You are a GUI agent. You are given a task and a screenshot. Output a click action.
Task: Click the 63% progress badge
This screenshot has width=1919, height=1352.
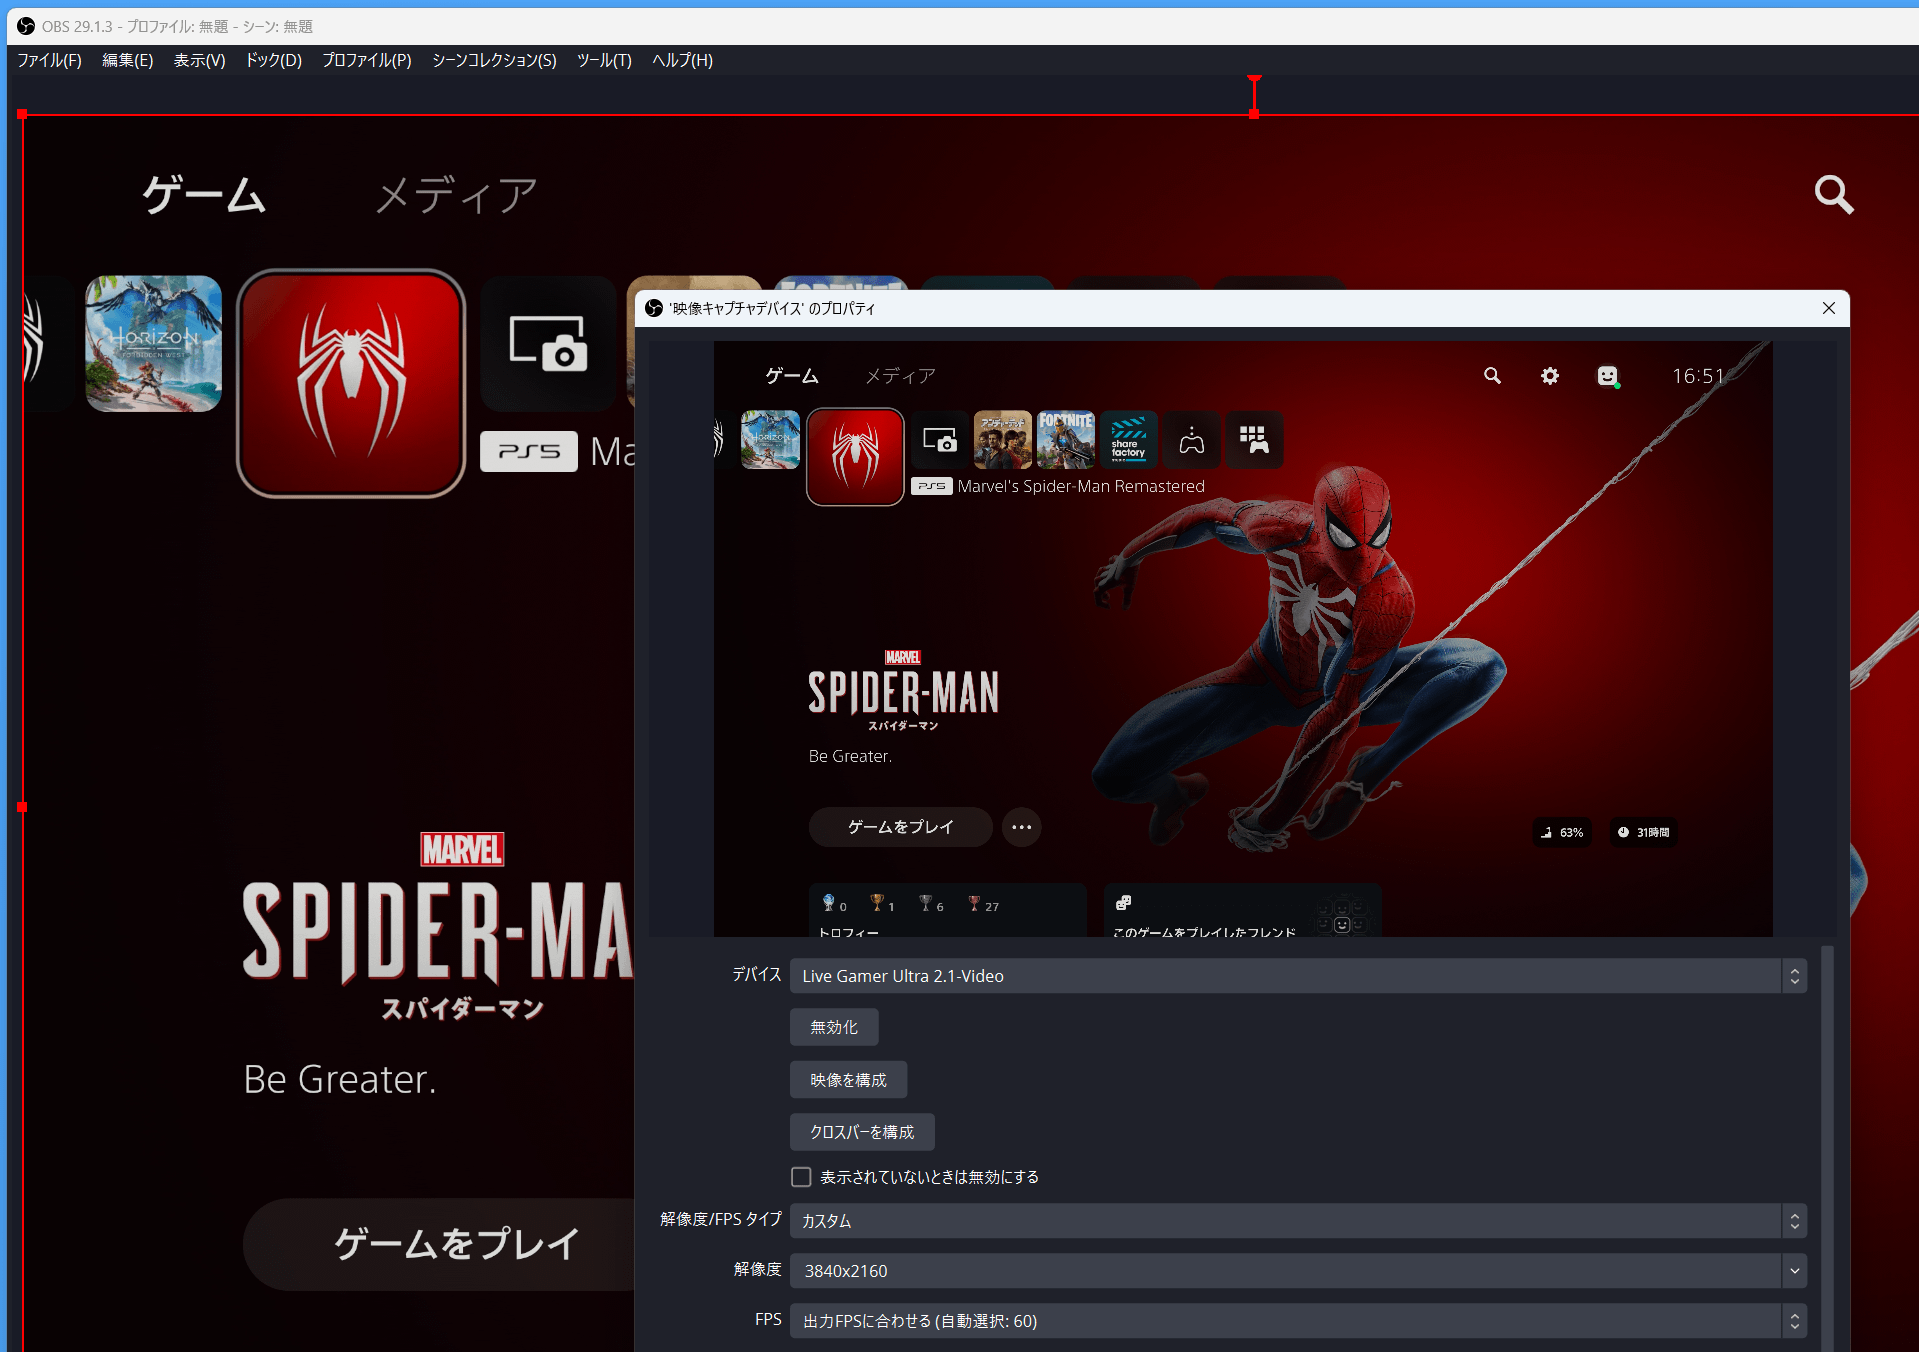coord(1563,832)
